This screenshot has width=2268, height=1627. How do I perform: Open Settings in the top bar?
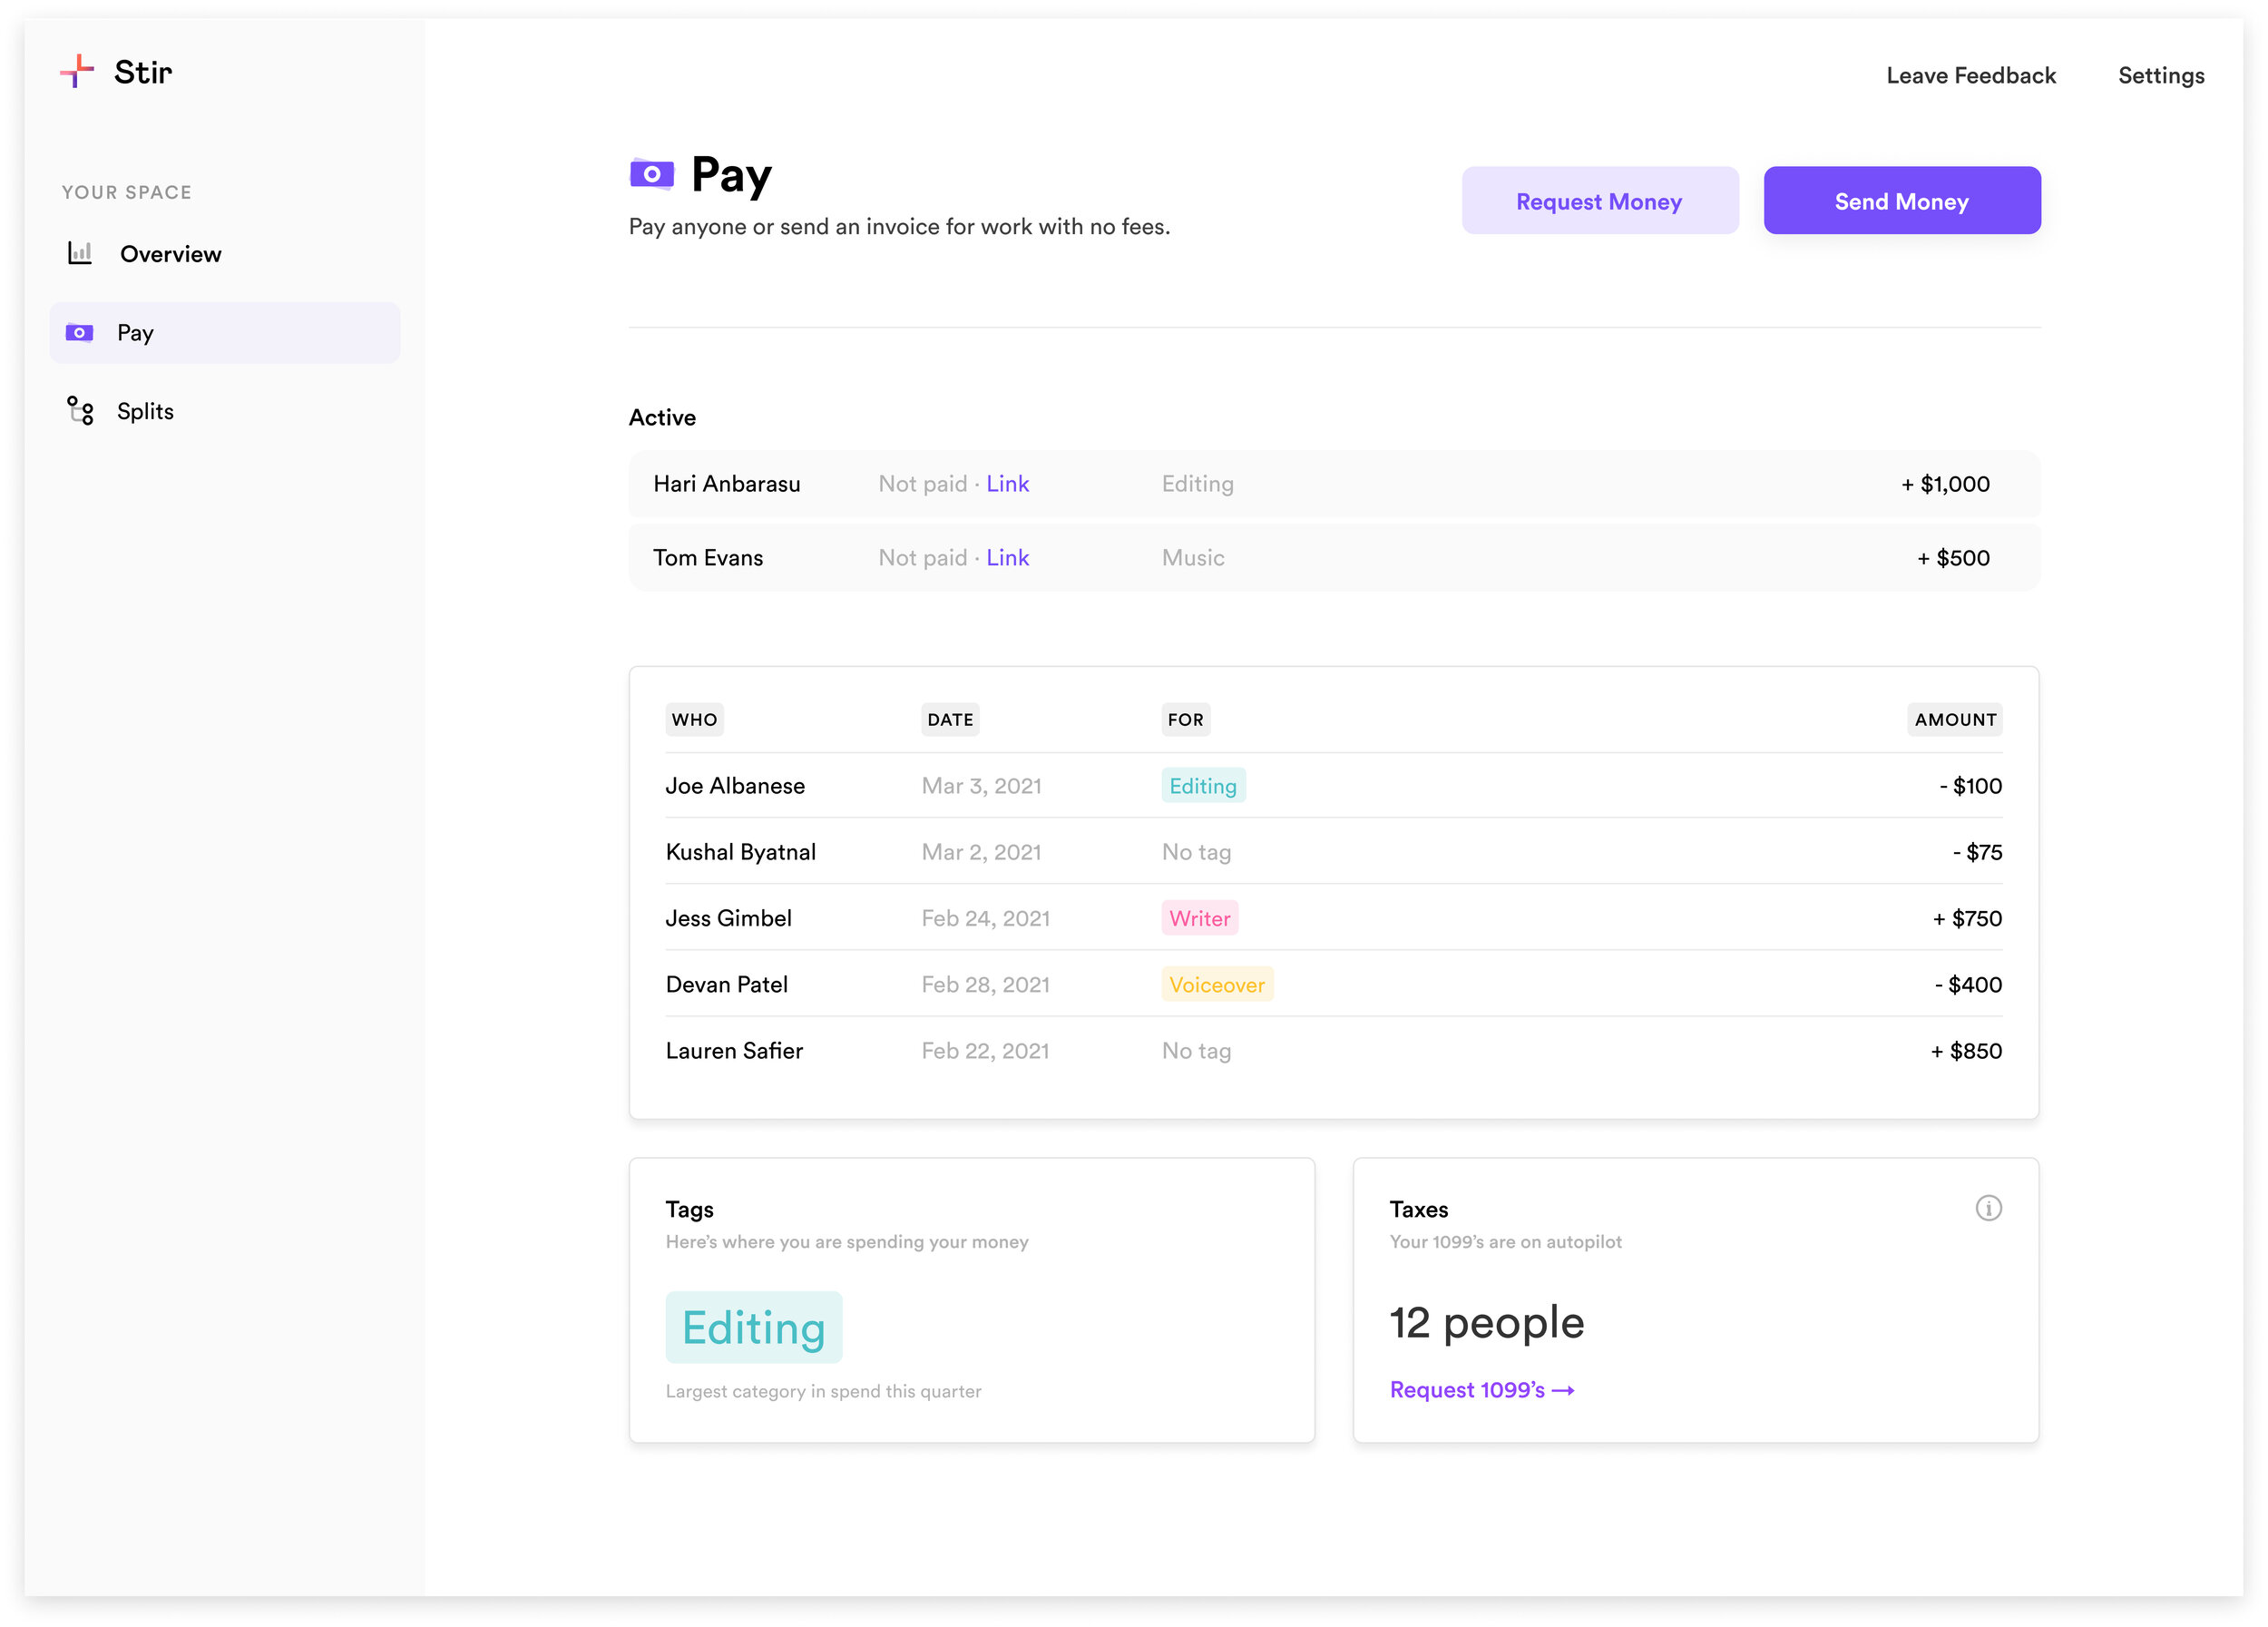2161,76
